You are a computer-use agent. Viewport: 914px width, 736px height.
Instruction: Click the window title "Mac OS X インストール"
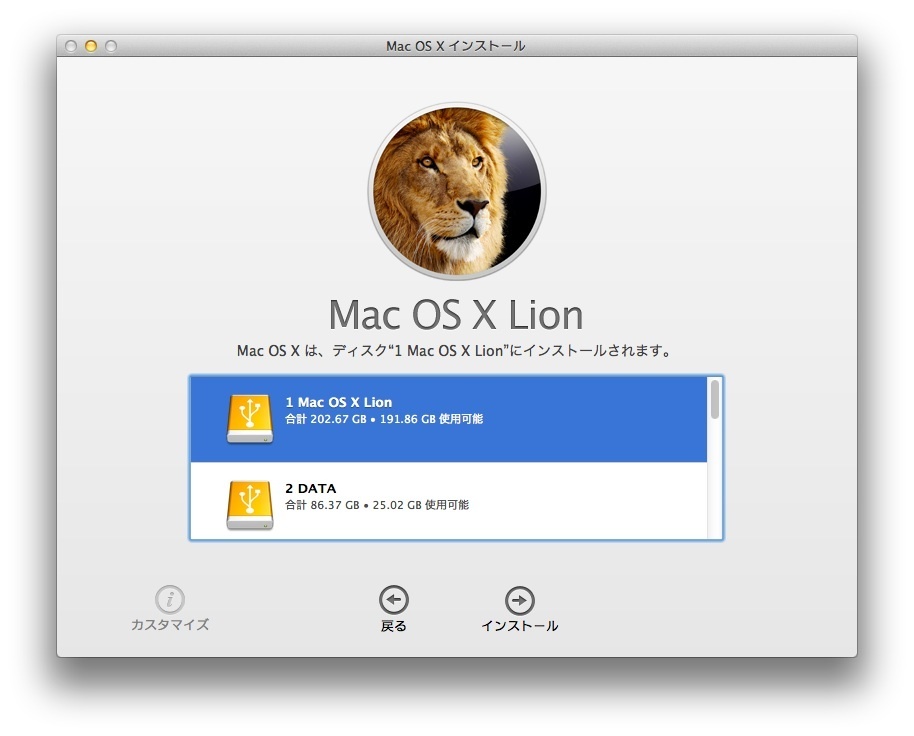456,46
